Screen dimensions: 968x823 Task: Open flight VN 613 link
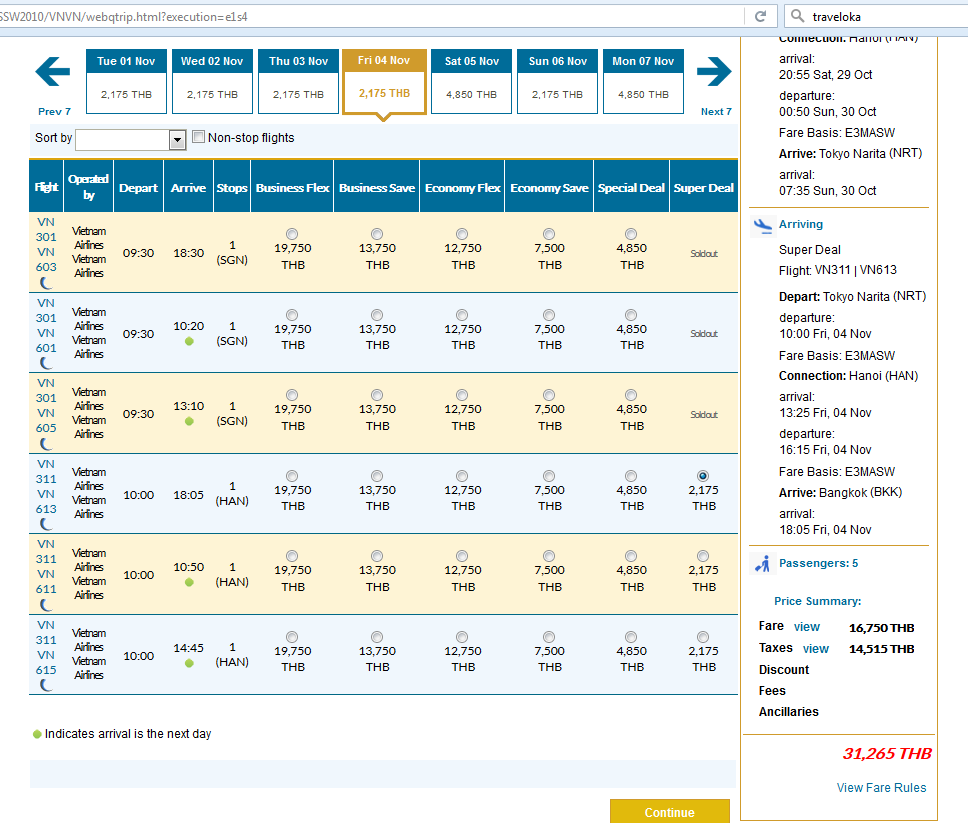tap(46, 501)
